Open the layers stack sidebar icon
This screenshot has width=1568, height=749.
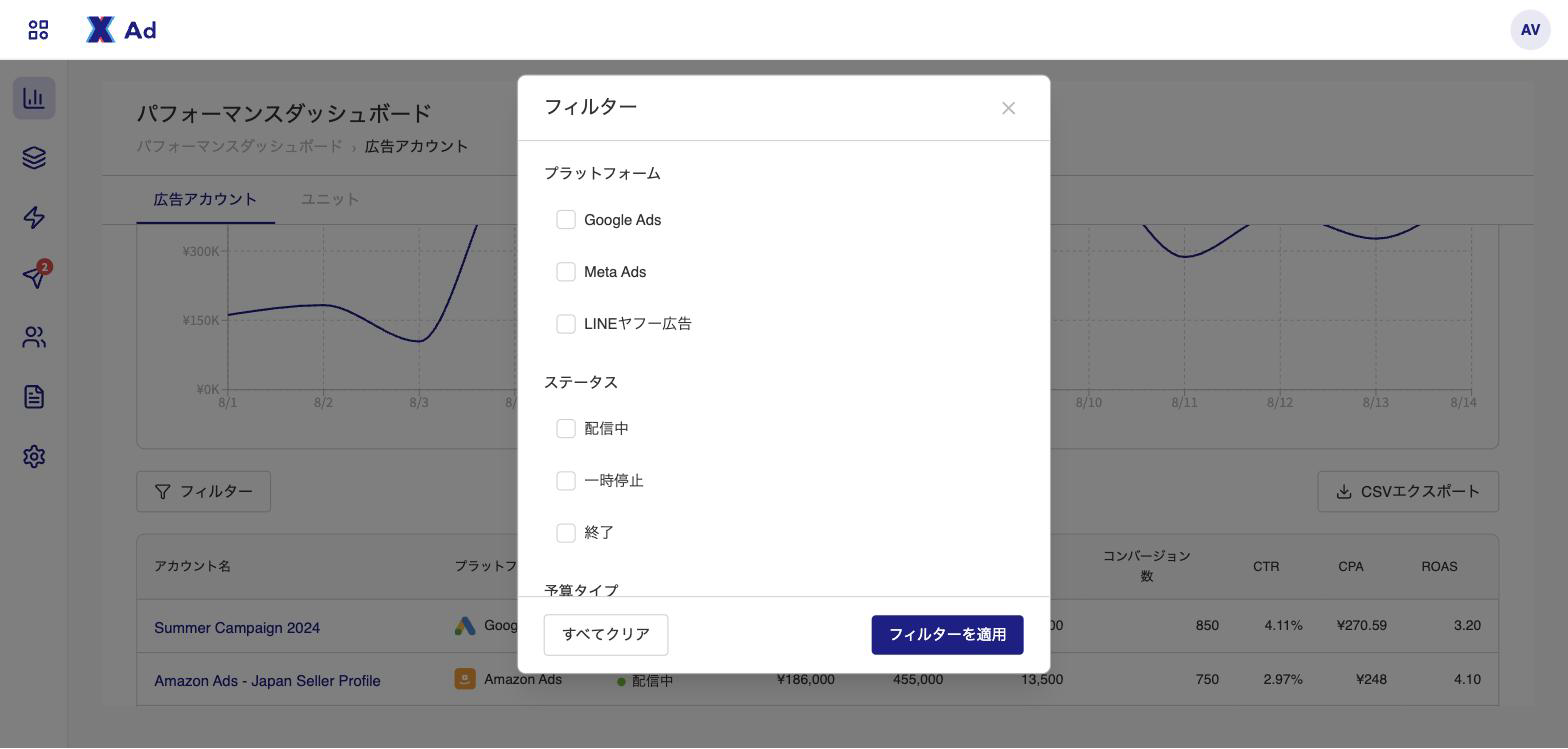34,158
